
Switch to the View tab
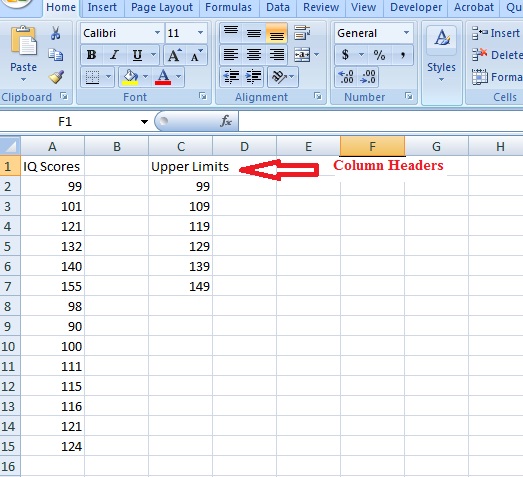pyautogui.click(x=363, y=7)
